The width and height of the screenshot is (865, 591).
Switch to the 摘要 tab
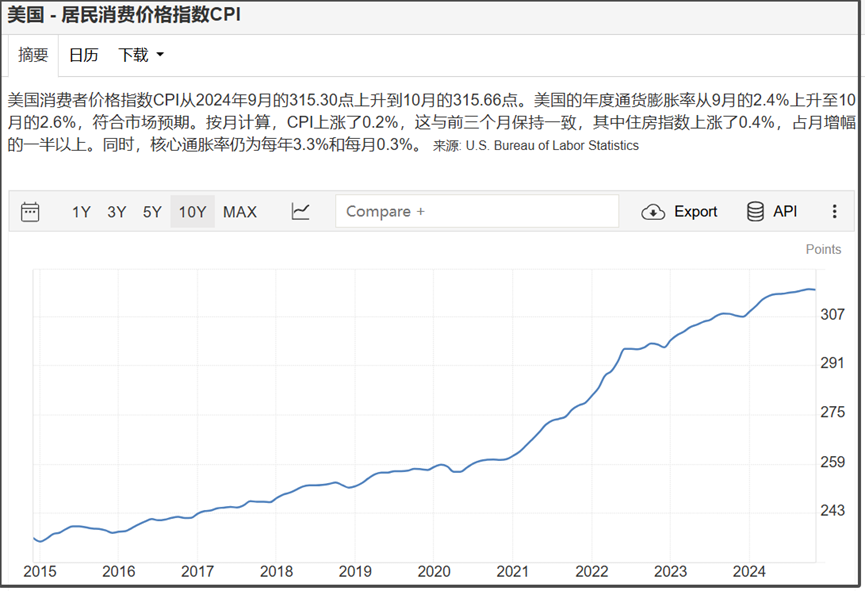pyautogui.click(x=33, y=55)
